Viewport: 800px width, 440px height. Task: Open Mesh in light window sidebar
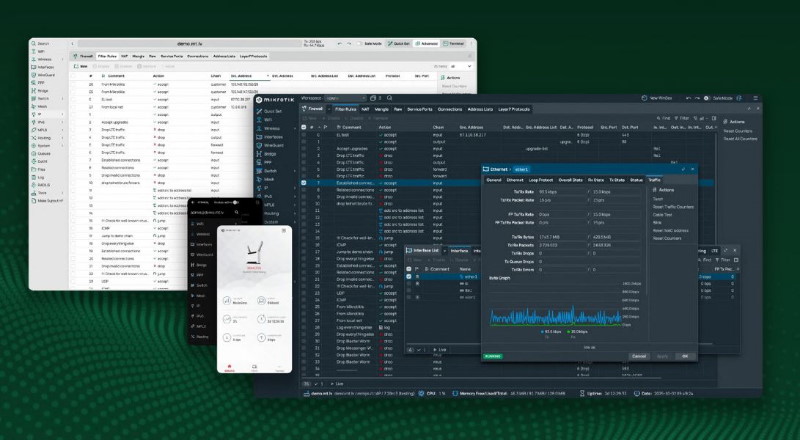[x=39, y=107]
